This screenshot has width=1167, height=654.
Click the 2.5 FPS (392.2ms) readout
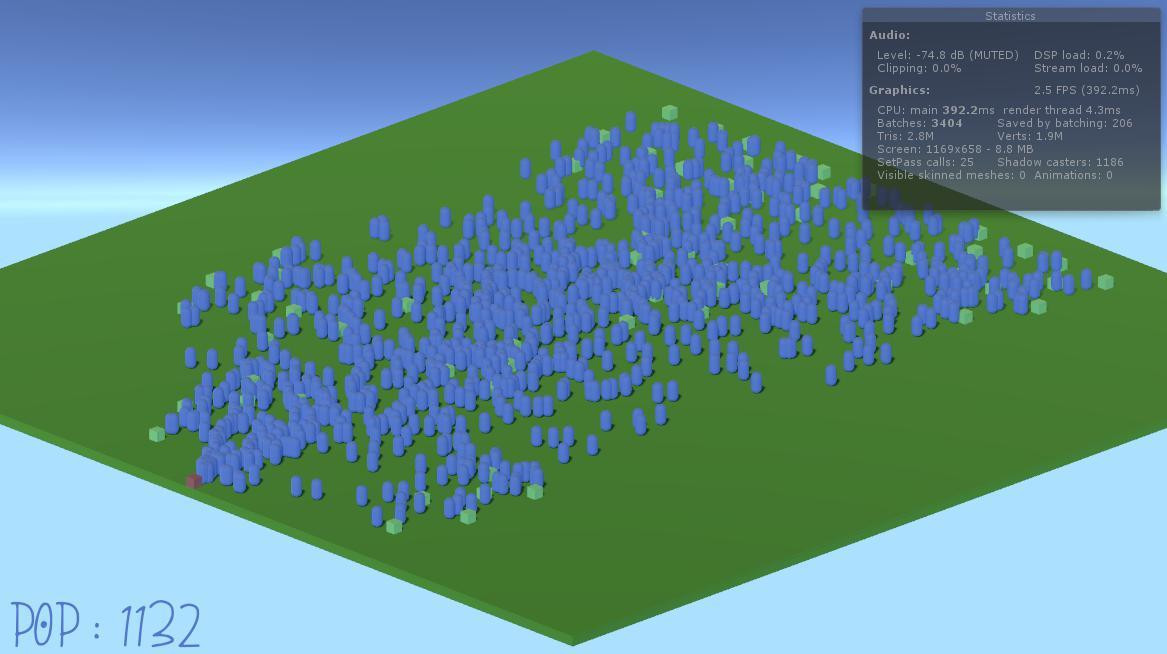(x=1087, y=90)
